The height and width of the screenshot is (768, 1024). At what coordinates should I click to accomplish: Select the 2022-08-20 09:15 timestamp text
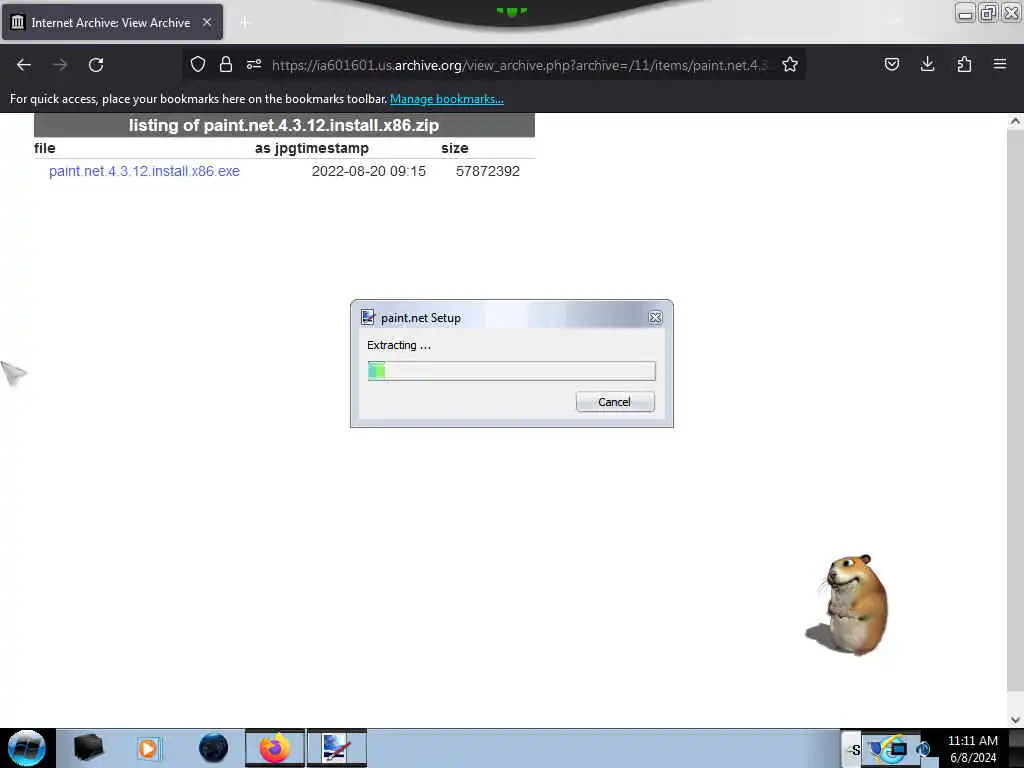[x=369, y=171]
